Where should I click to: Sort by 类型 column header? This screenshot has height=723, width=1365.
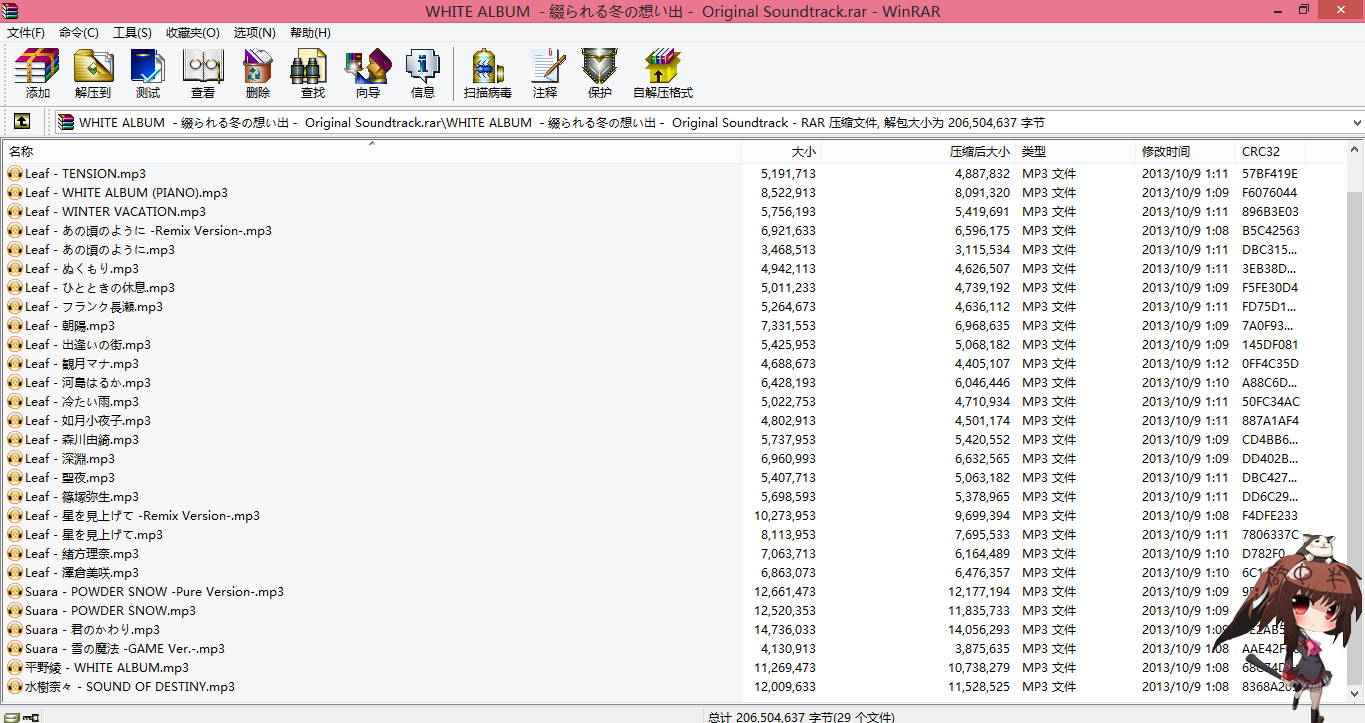pos(1075,152)
